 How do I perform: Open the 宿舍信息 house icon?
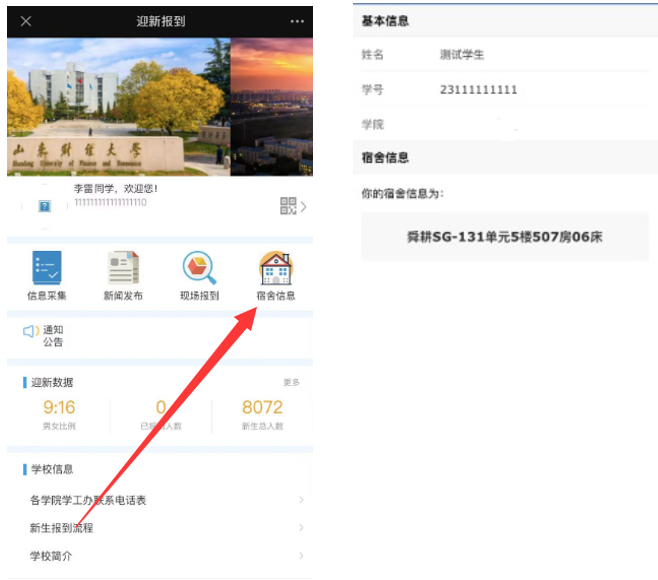(275, 270)
